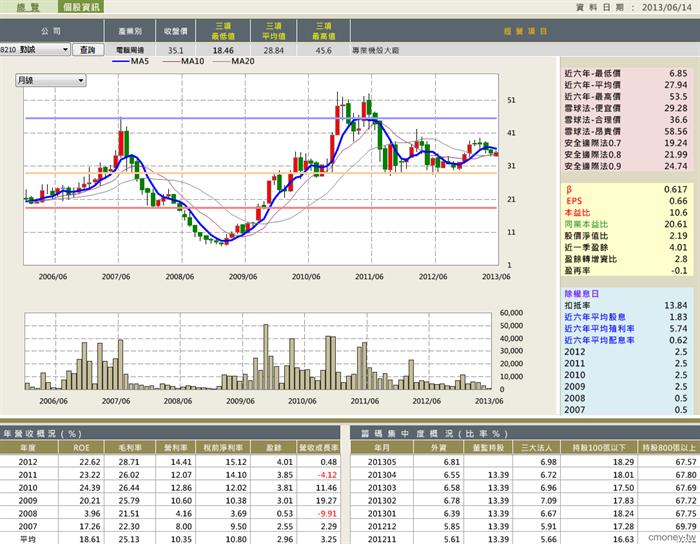This screenshot has width=700, height=544.
Task: Click the 安全邊際法0.9 value 24.74
Action: click(x=676, y=166)
